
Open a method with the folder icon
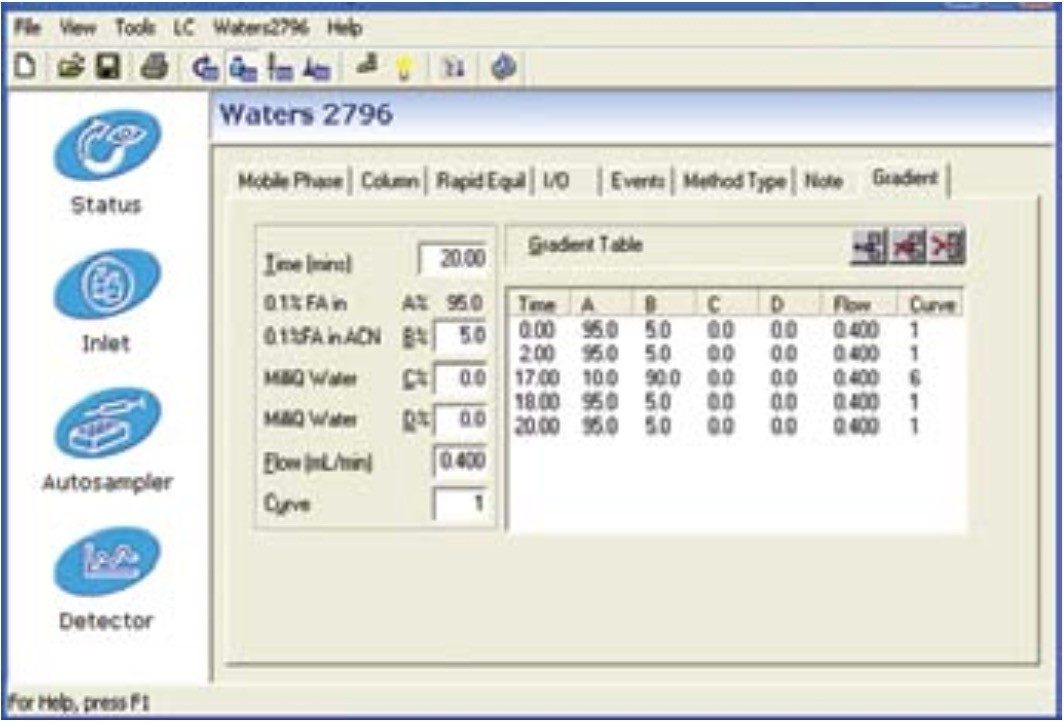70,67
